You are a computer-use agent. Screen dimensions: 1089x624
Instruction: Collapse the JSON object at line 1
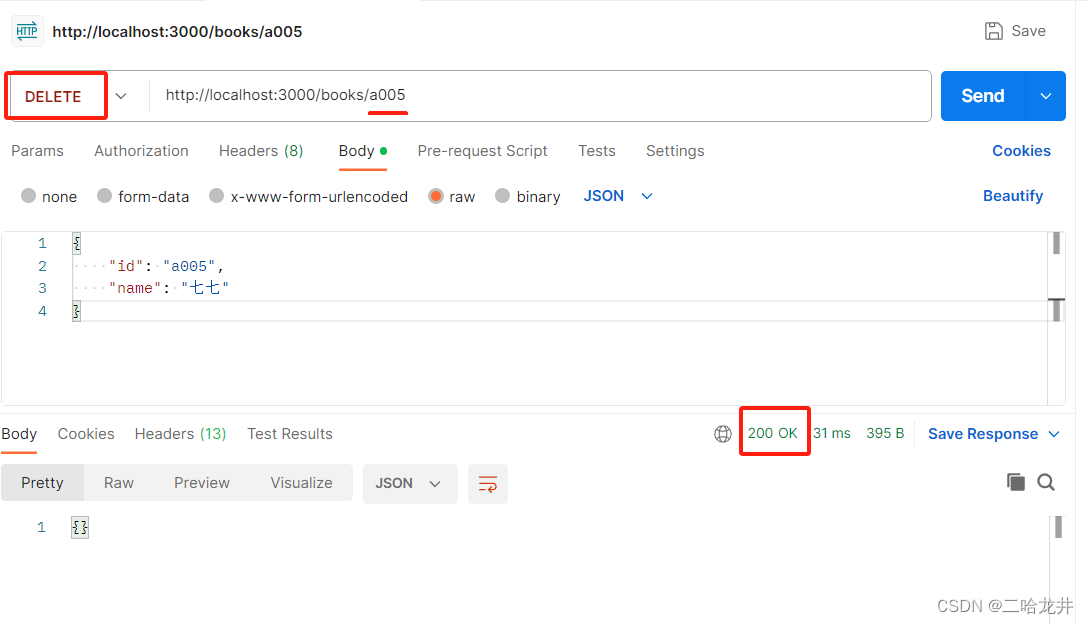coord(76,242)
